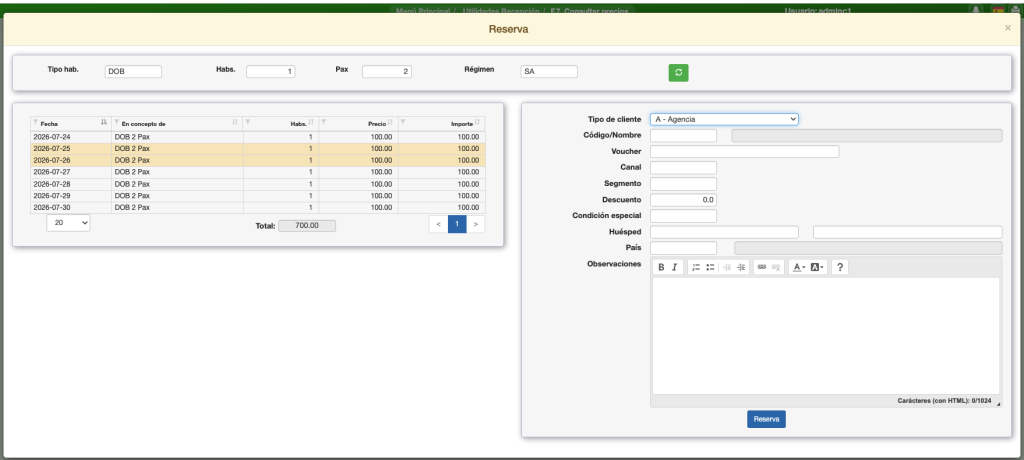Screen dimensions: 1024x460
Task: Apply bold formatting in Observaciones editor
Action: (661, 267)
